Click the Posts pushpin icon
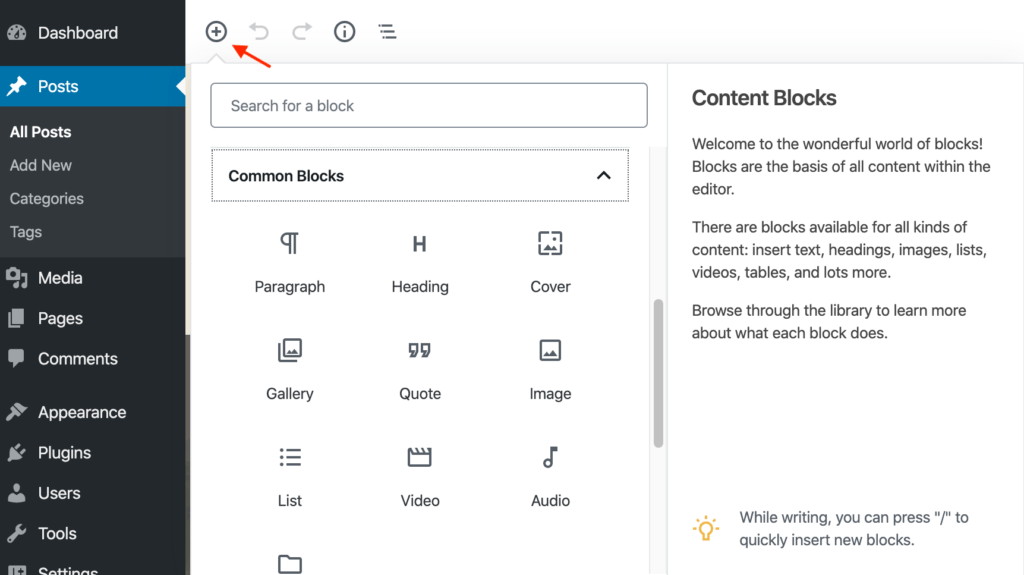Image resolution: width=1024 pixels, height=575 pixels. [17, 86]
